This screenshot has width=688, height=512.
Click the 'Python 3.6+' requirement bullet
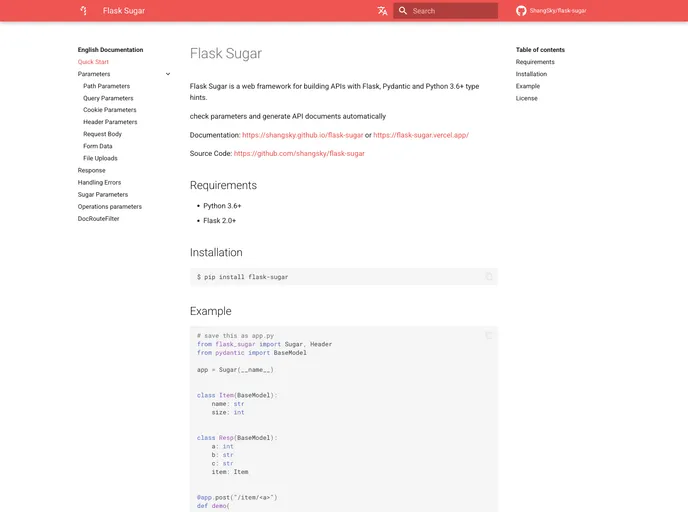[222, 206]
